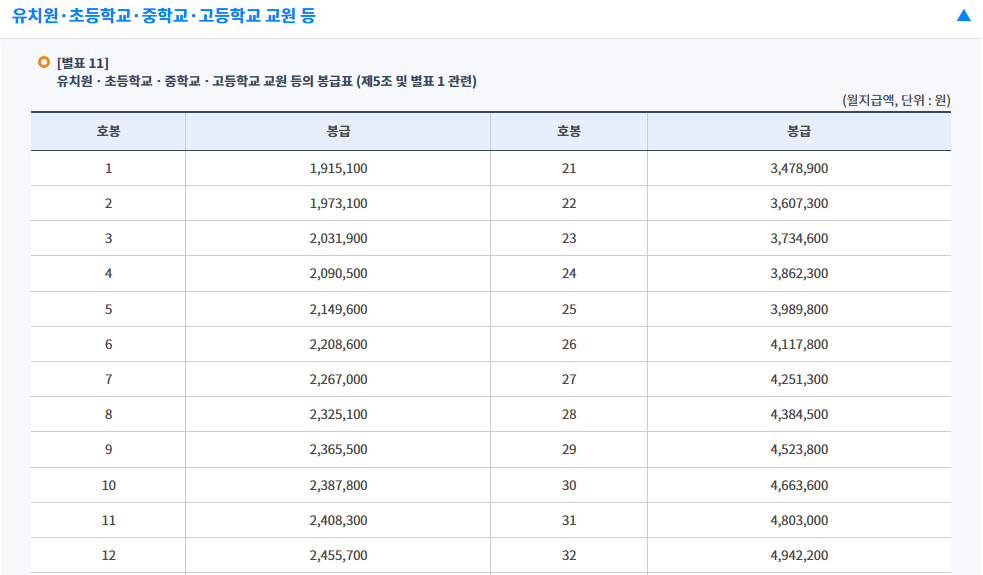Select salary cell 3,478,900
The height and width of the screenshot is (575, 983).
pyautogui.click(x=799, y=168)
